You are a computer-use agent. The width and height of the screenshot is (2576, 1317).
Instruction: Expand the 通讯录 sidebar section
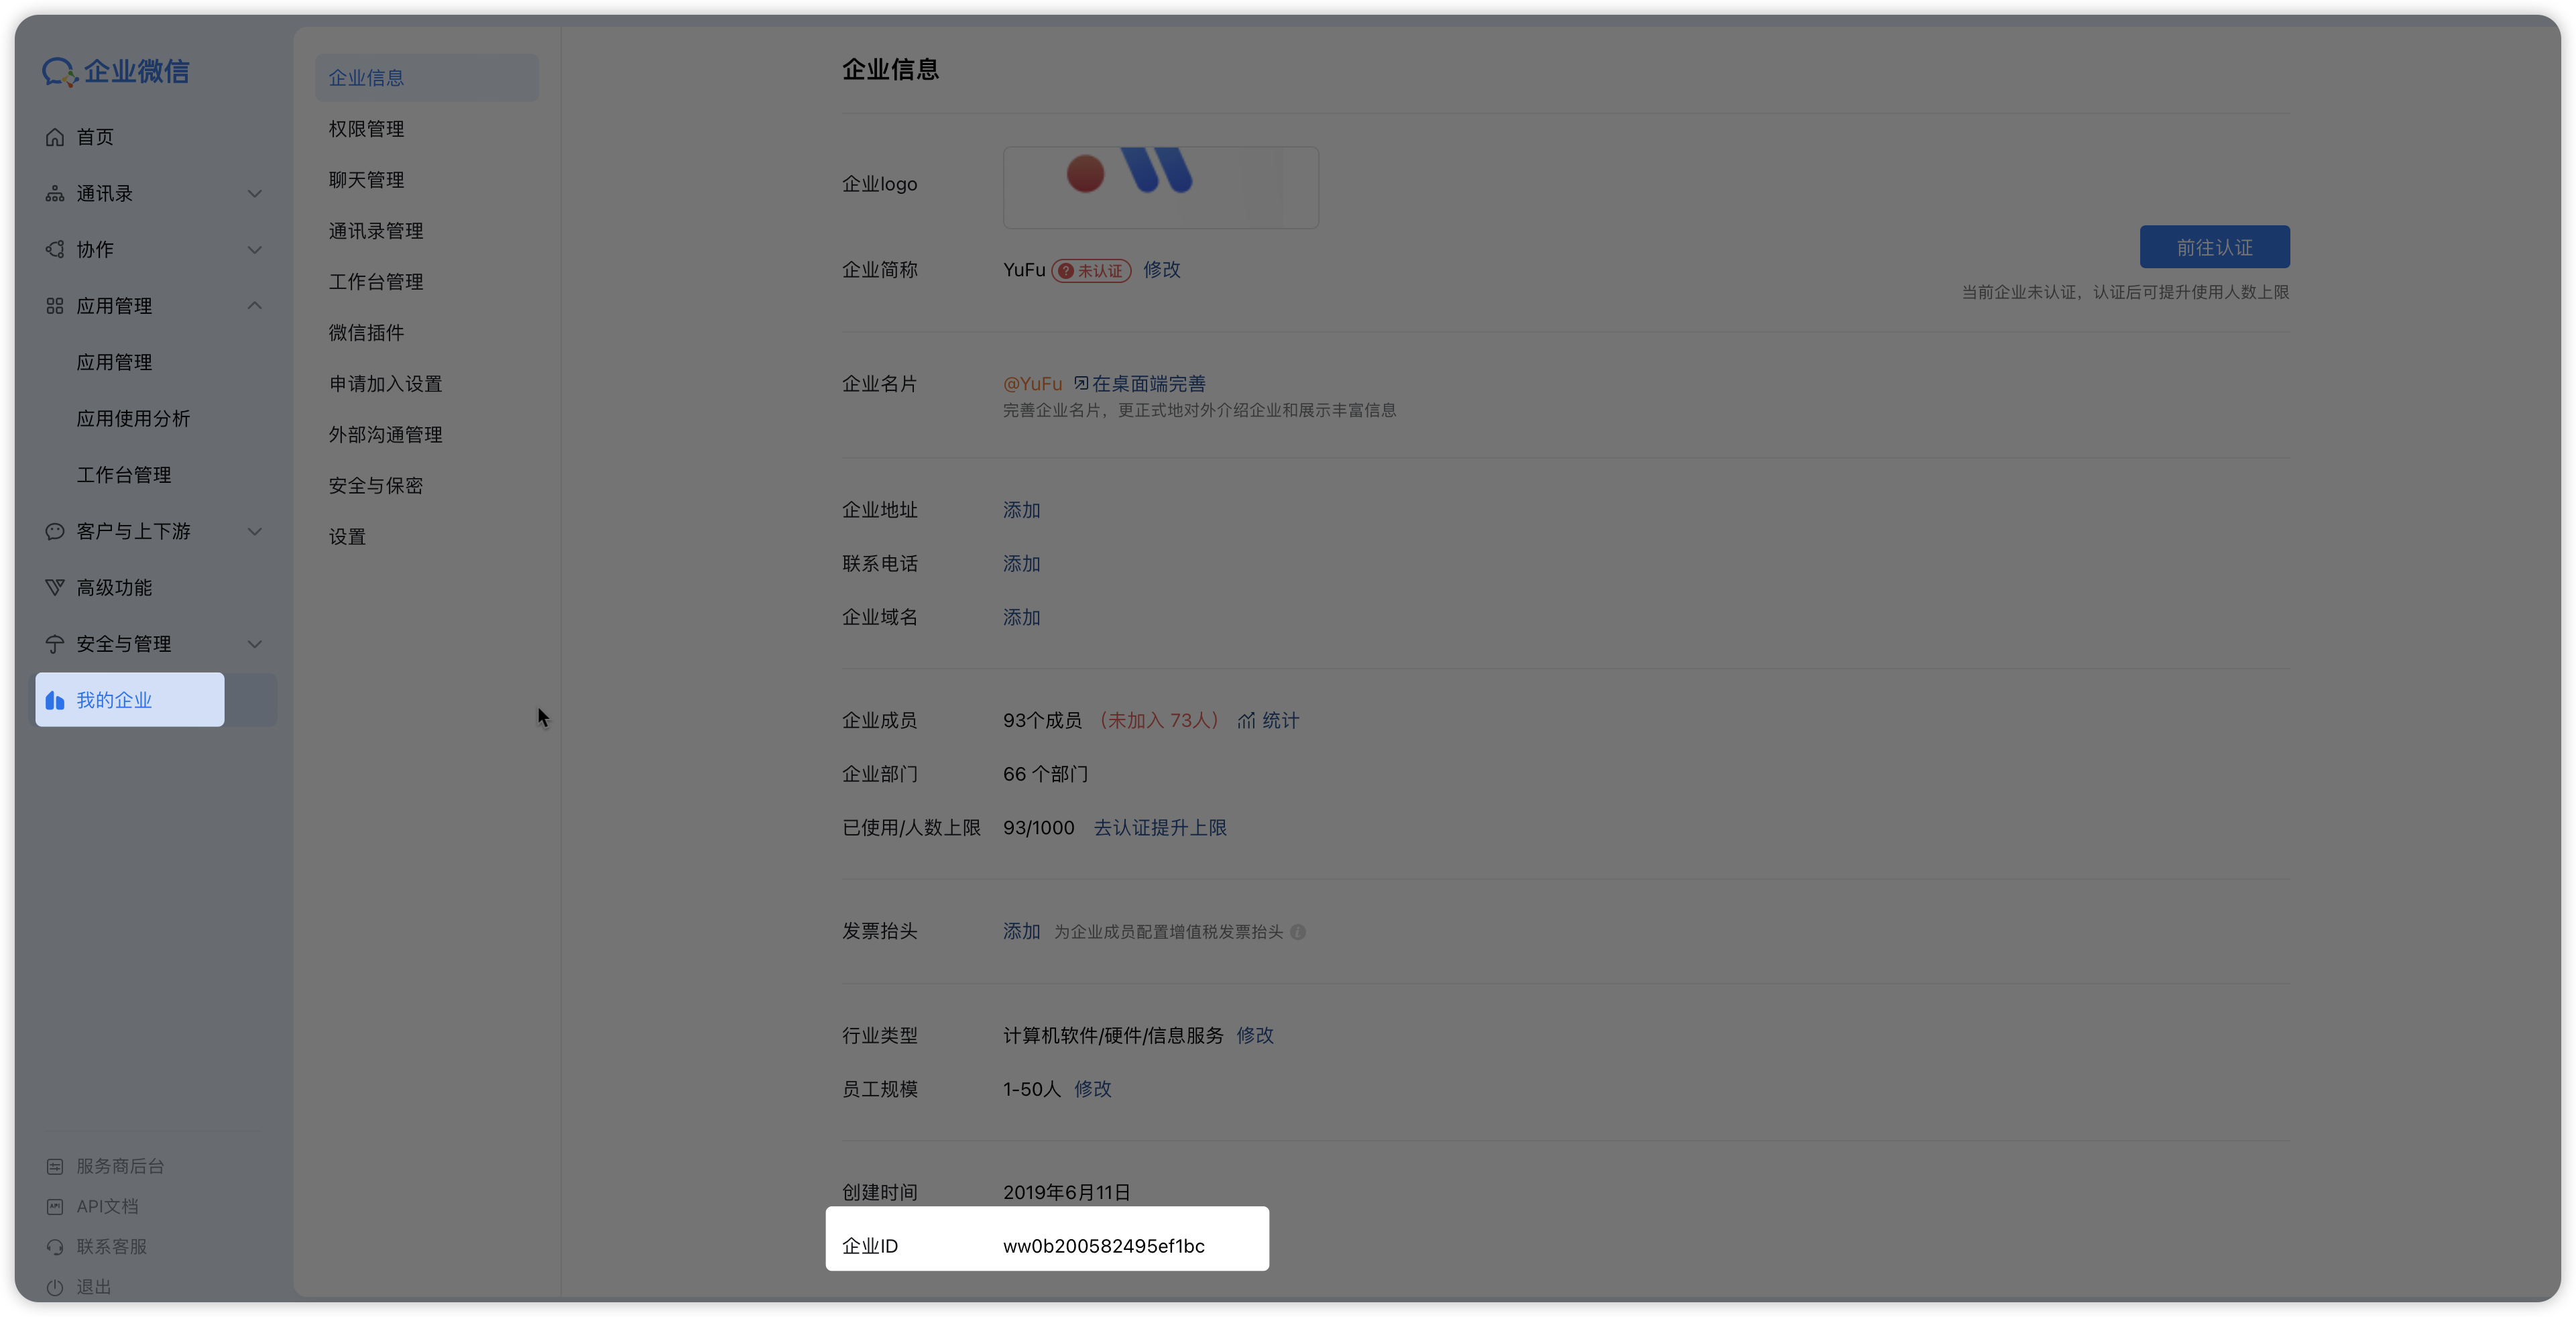coord(255,194)
